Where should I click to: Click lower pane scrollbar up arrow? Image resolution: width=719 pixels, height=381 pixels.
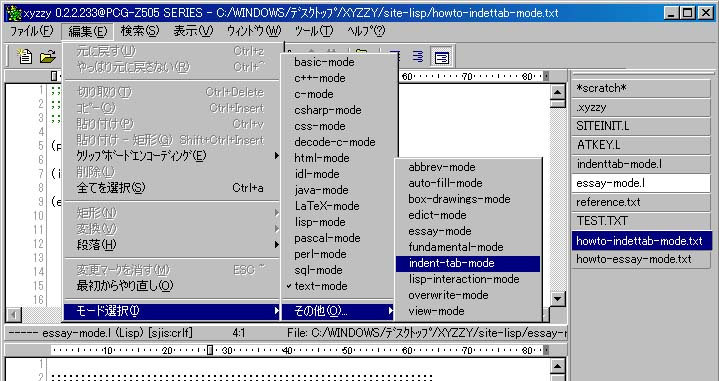tap(558, 366)
